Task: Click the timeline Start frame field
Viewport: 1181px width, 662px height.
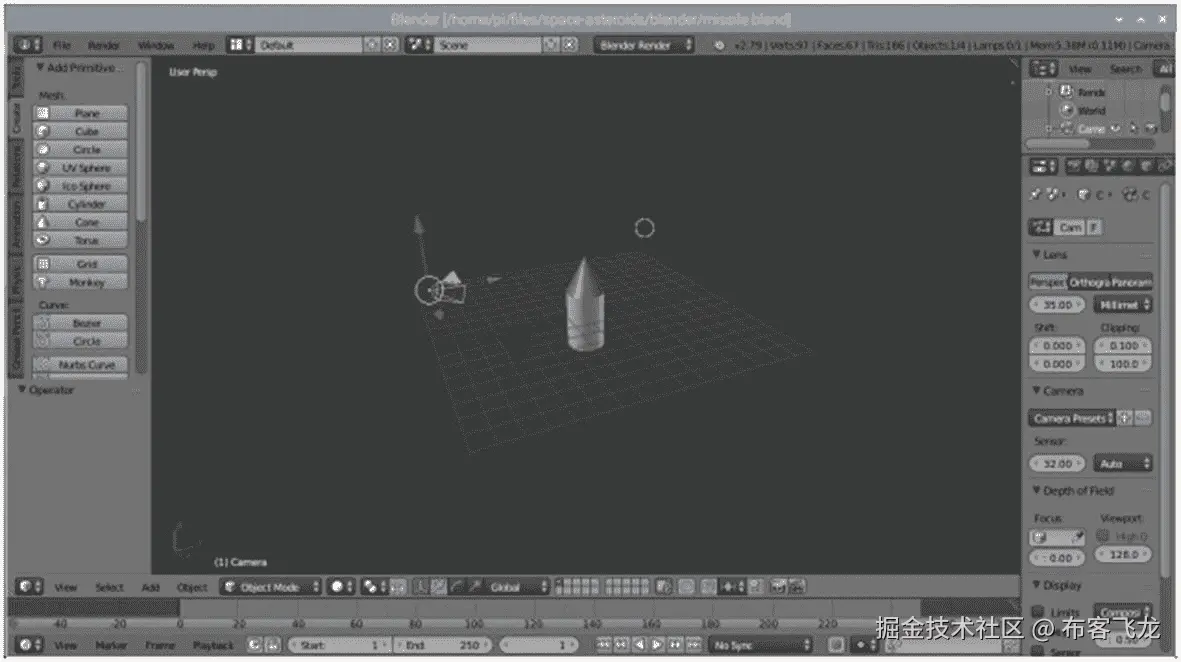Action: [339, 645]
